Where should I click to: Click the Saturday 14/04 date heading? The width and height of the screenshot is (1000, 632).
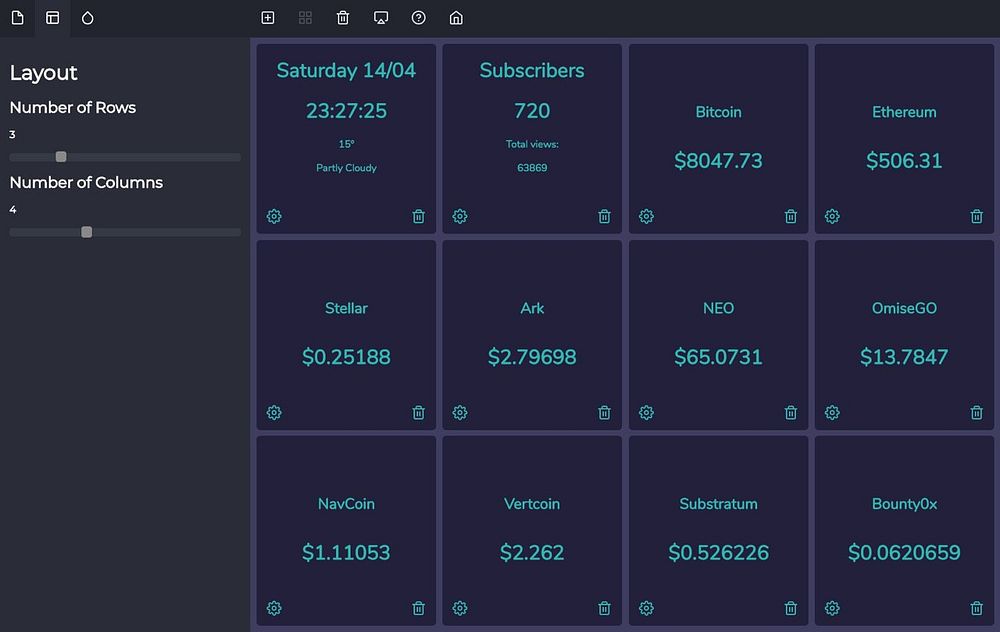click(x=346, y=70)
